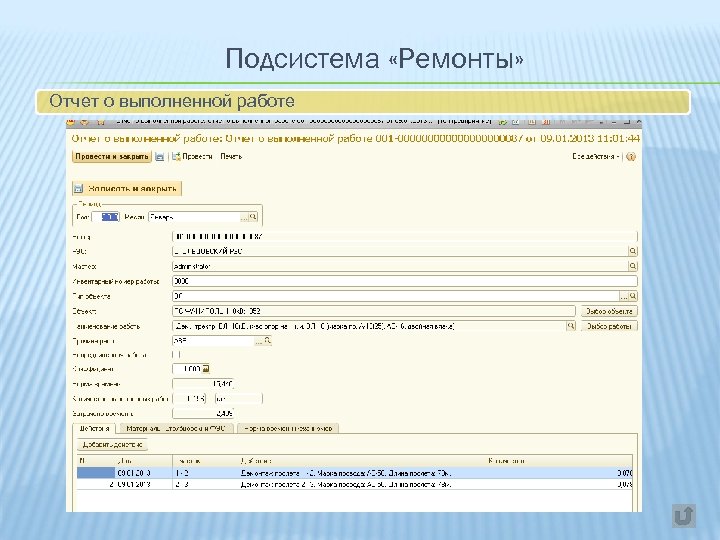Click the 'Тип объекта' input field
The image size is (720, 540).
[395, 296]
